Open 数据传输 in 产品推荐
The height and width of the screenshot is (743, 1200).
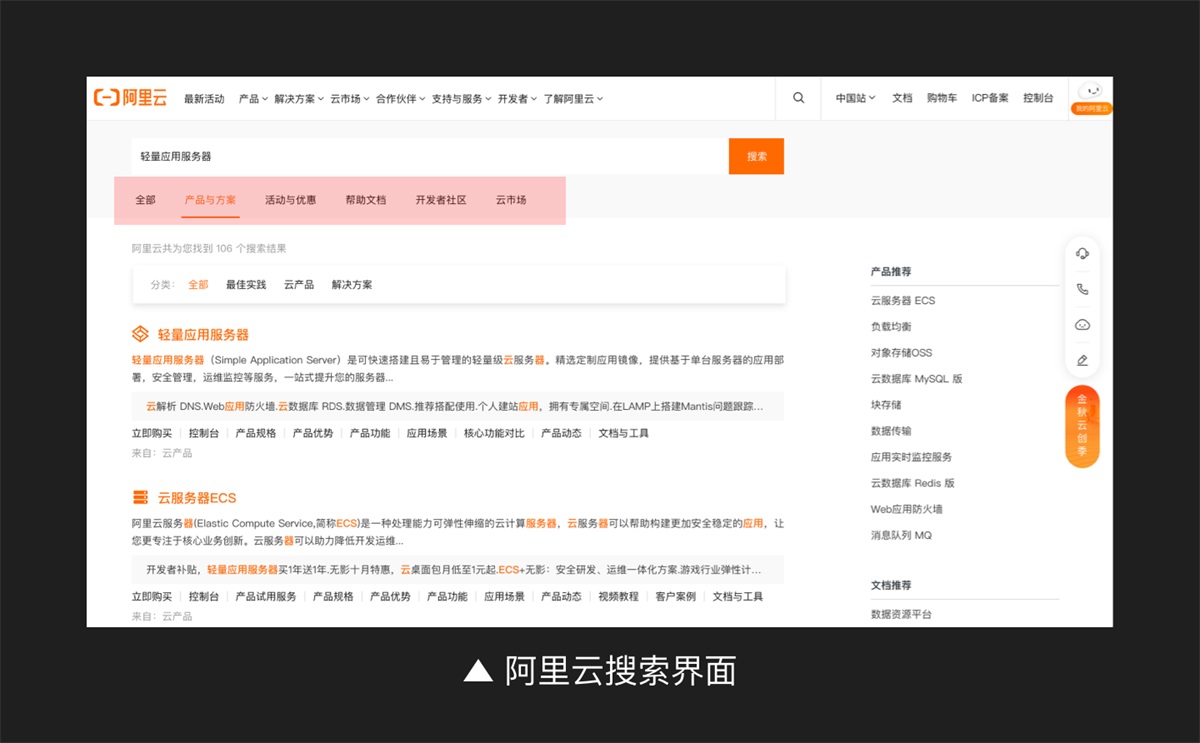click(x=891, y=430)
